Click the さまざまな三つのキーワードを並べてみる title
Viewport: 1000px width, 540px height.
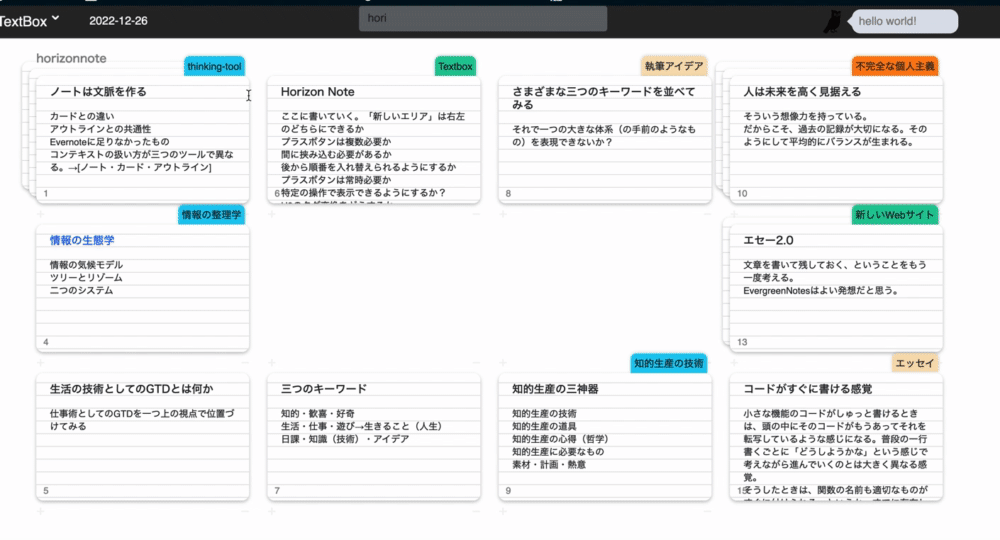(x=603, y=98)
